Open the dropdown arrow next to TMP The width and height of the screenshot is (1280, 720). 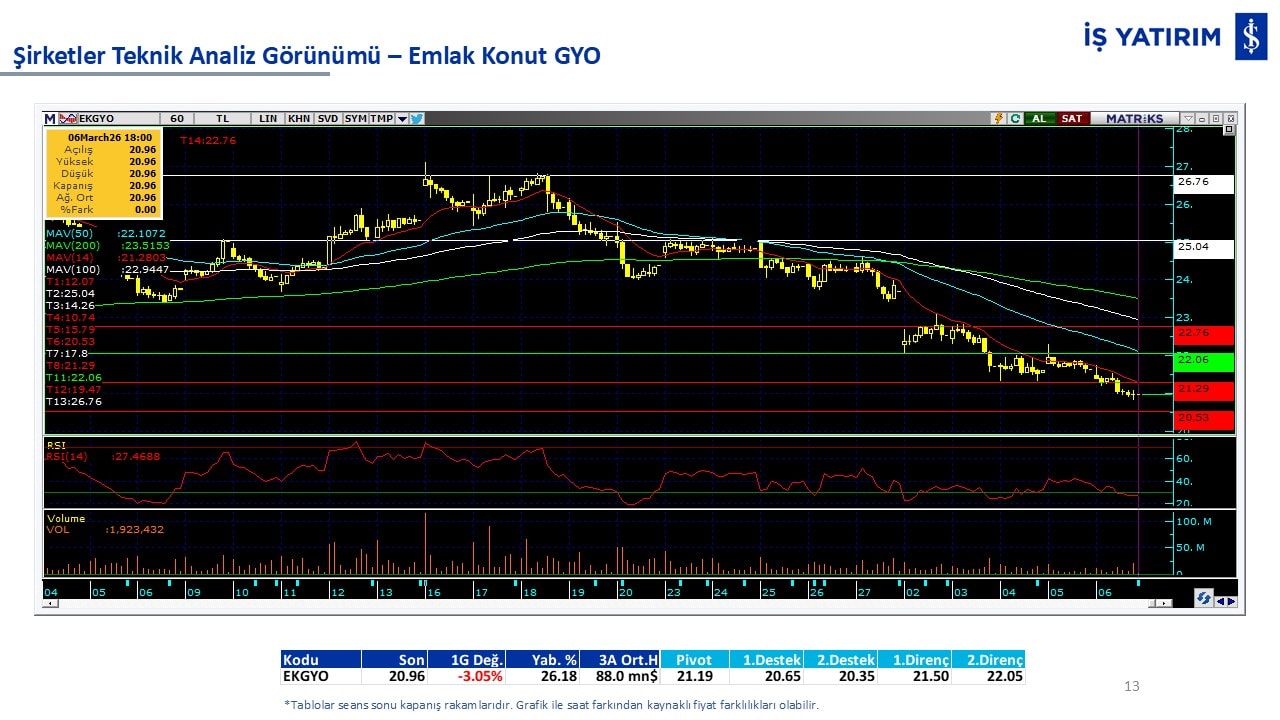pyautogui.click(x=402, y=118)
